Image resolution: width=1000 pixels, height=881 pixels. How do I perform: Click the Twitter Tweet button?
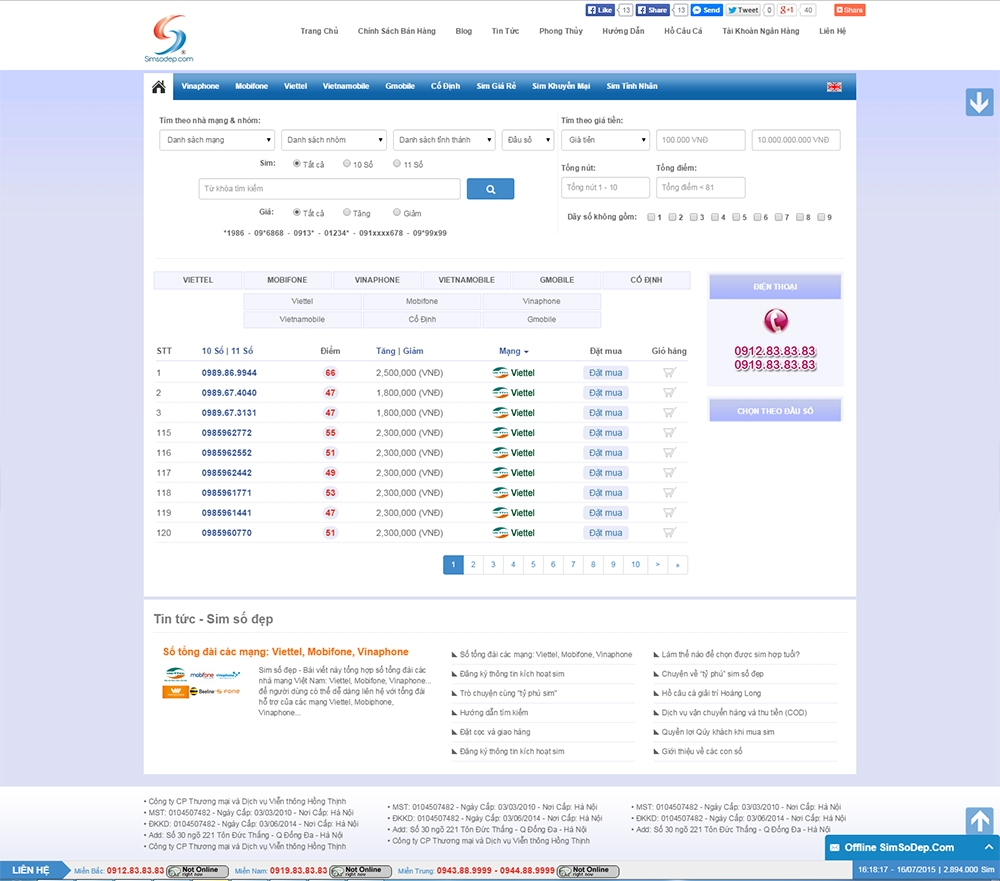[744, 10]
